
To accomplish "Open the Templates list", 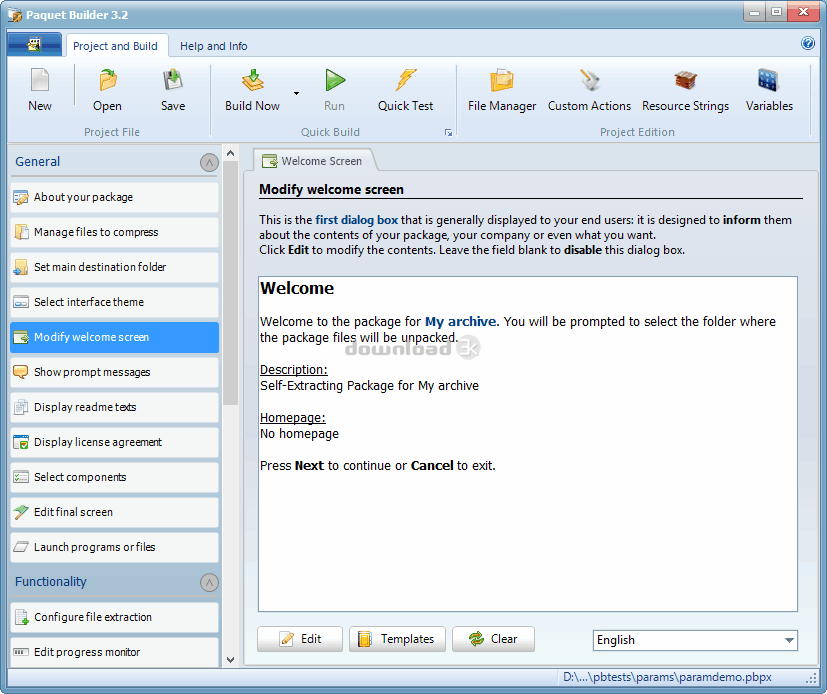I will tap(397, 639).
